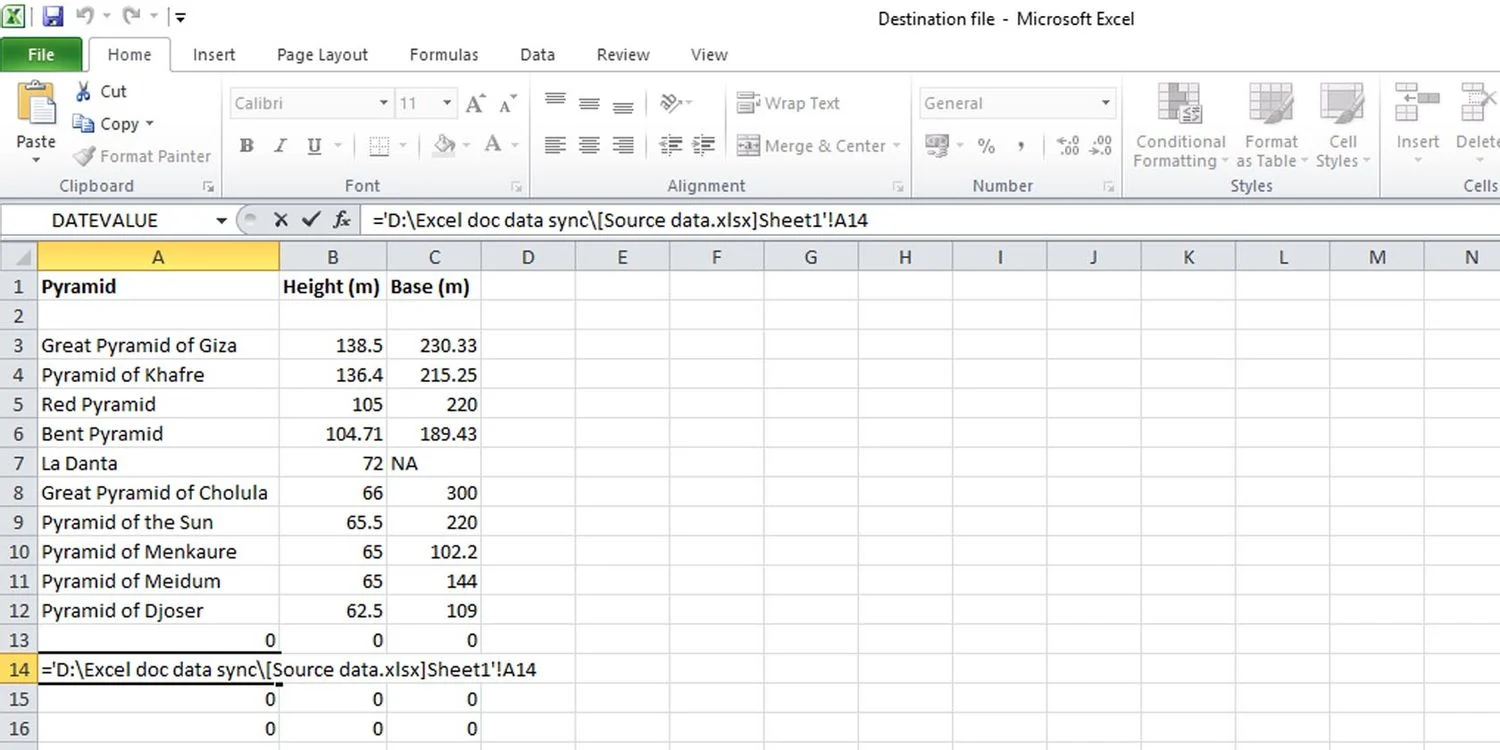Click the Orientation text angle icon
The width and height of the screenshot is (1500, 750).
(x=671, y=103)
